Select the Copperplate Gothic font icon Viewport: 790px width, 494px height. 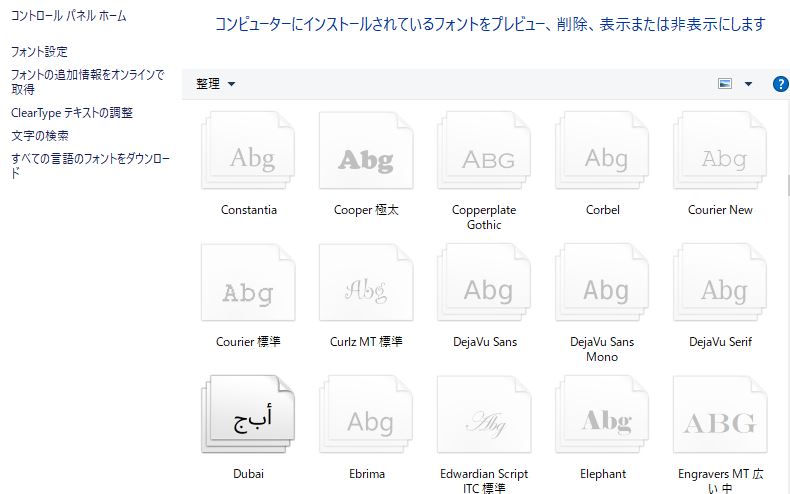pos(484,151)
